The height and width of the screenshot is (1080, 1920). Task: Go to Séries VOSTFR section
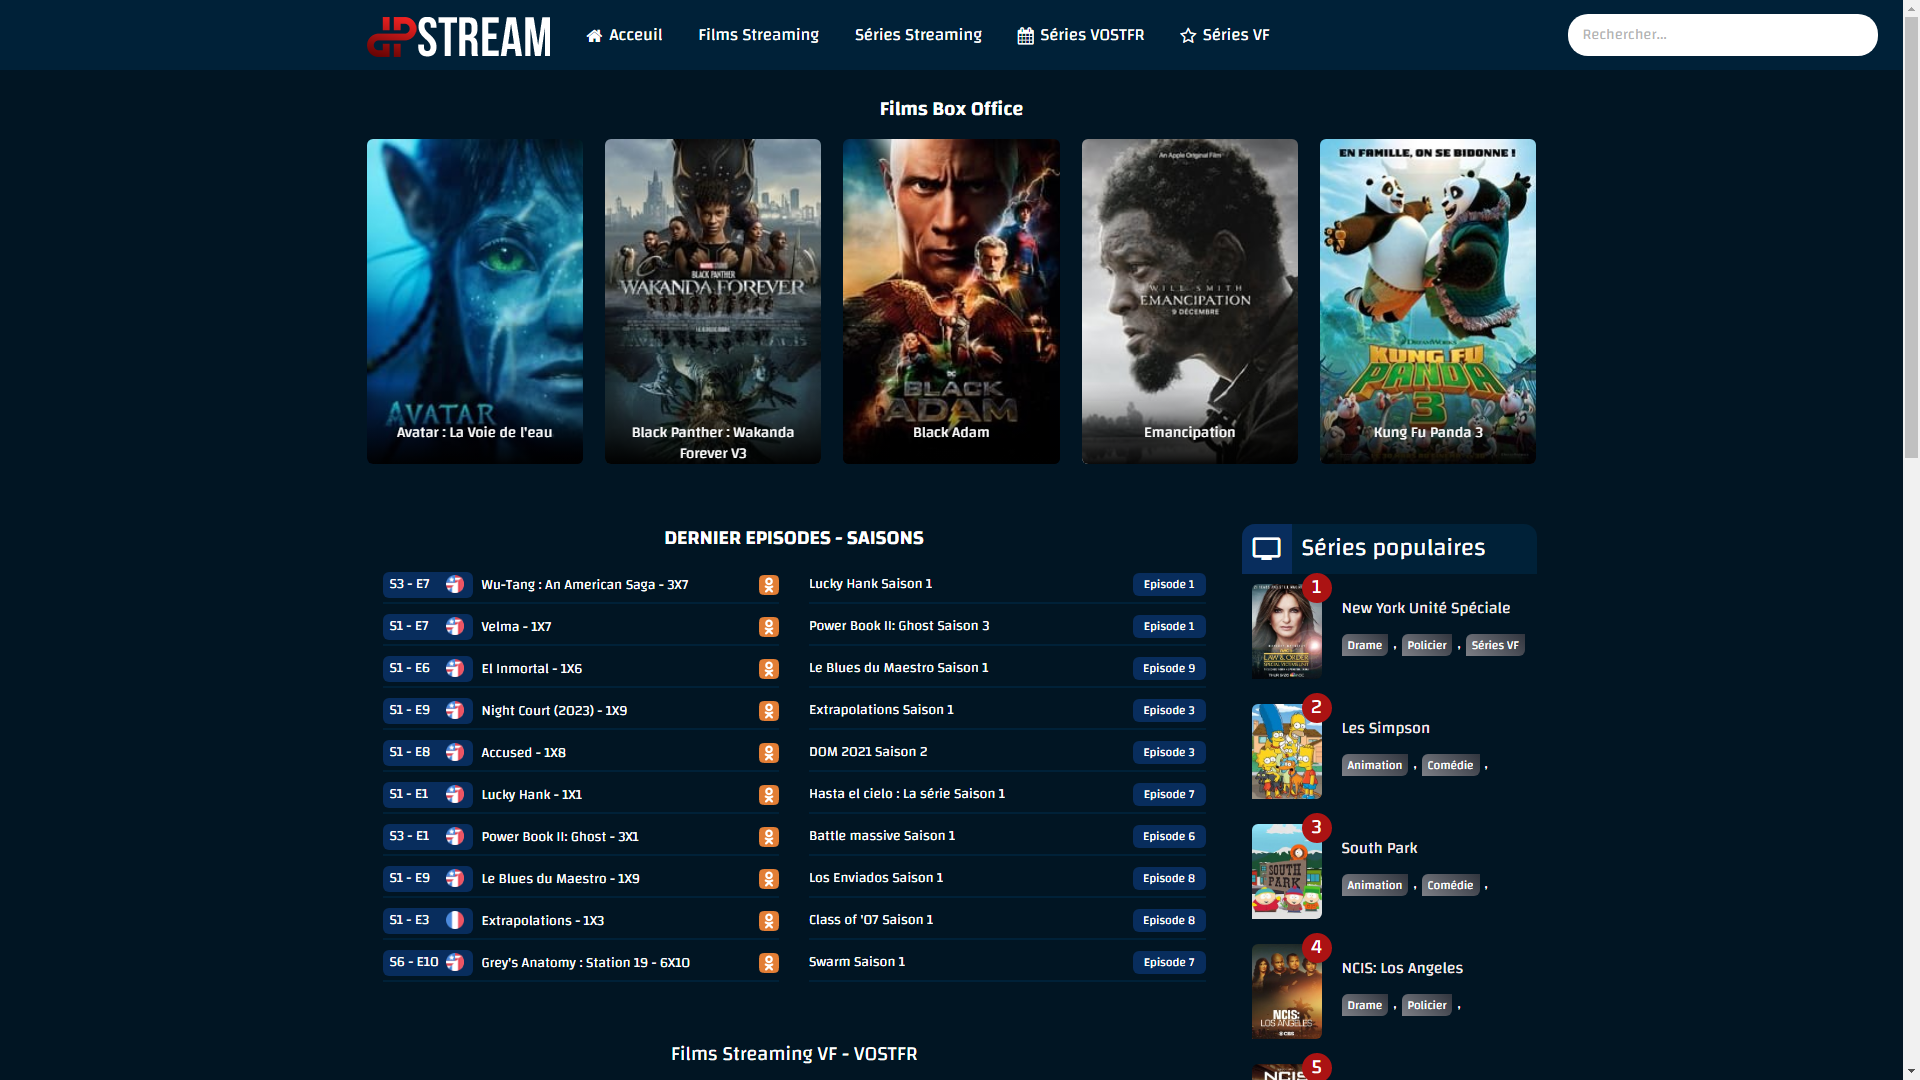(1080, 35)
